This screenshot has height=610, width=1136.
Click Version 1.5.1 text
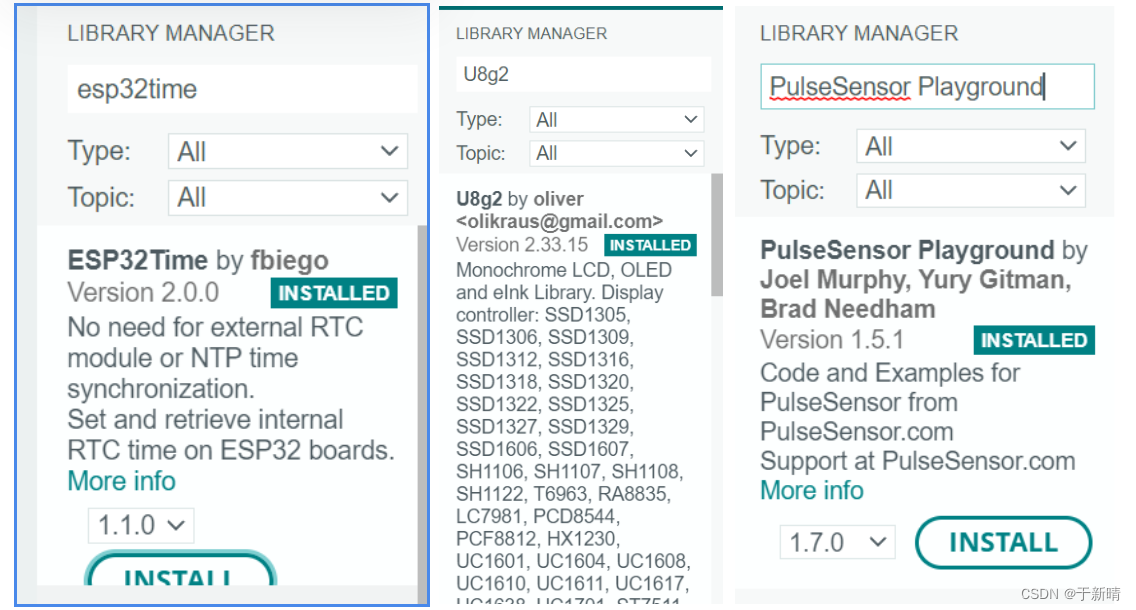tap(832, 340)
